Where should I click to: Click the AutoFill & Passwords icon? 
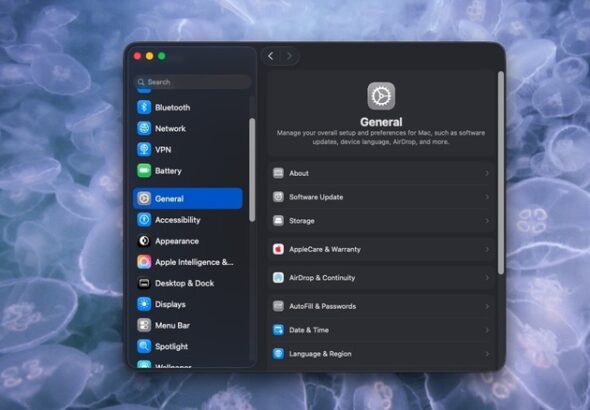(278, 306)
